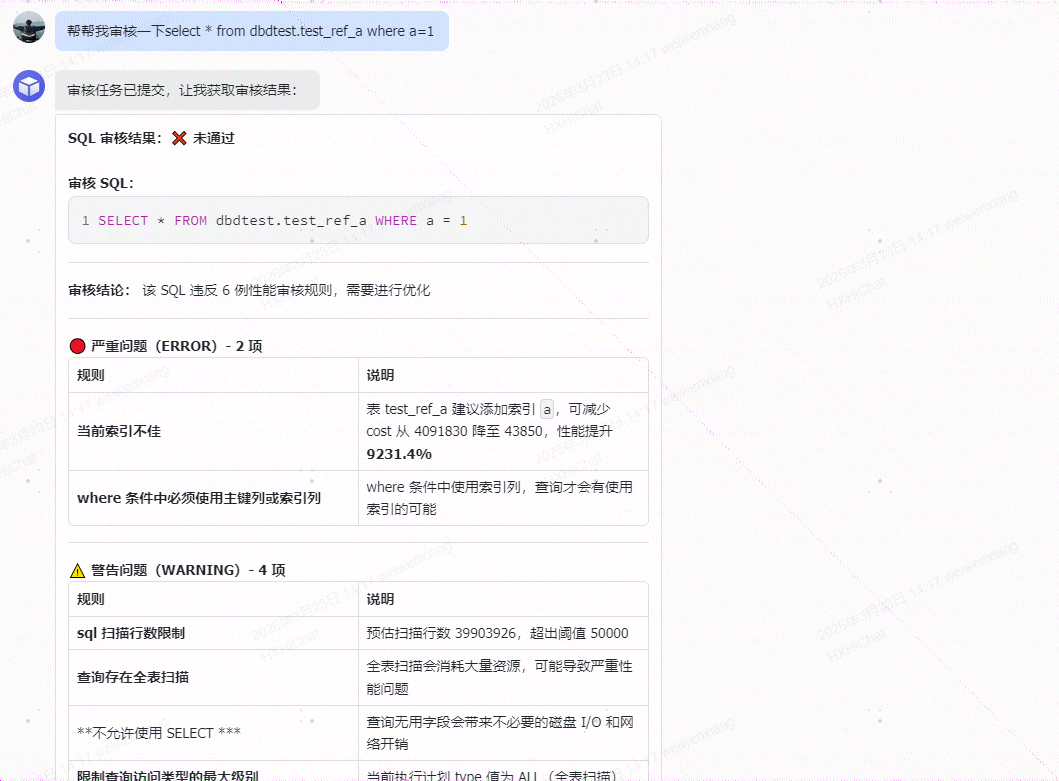Click the '审核任务已提交' assistant reply bubble
The image size is (1059, 781).
(187, 90)
